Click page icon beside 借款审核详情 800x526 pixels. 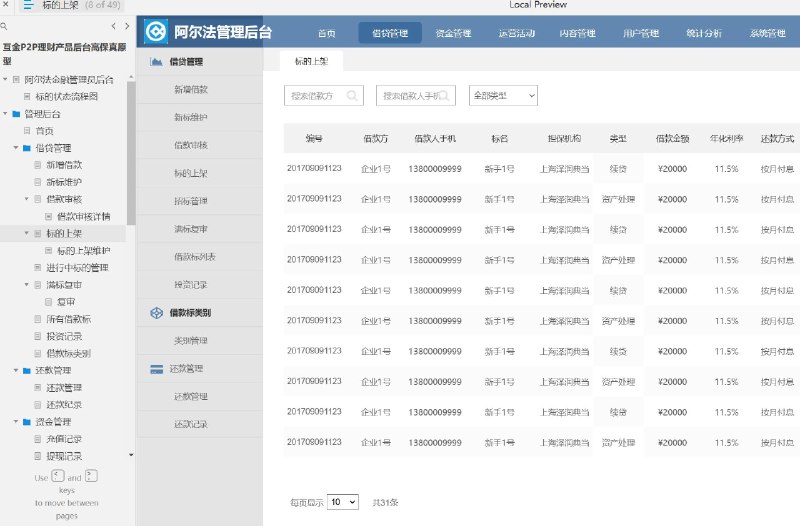pyautogui.click(x=48, y=216)
